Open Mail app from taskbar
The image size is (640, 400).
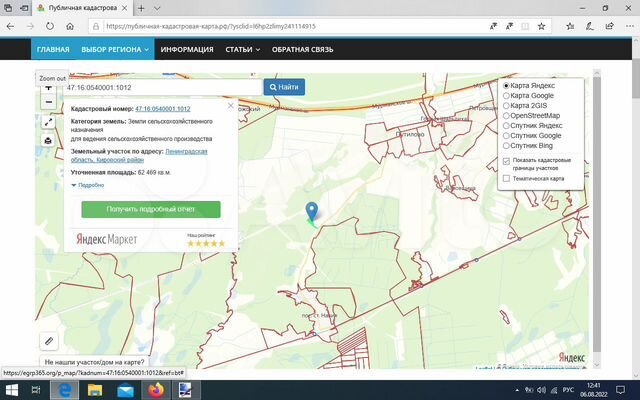point(125,390)
